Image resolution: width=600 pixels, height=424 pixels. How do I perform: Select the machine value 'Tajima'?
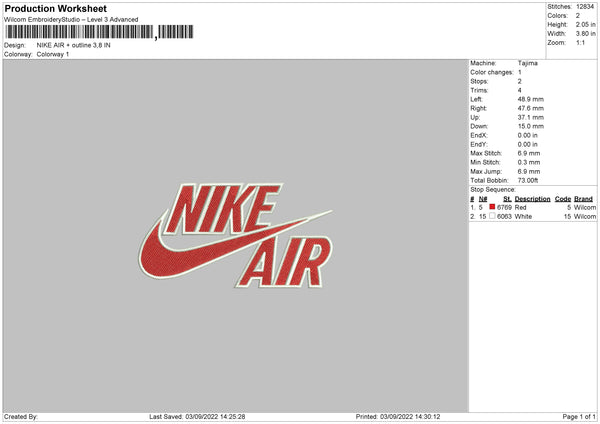(x=528, y=63)
